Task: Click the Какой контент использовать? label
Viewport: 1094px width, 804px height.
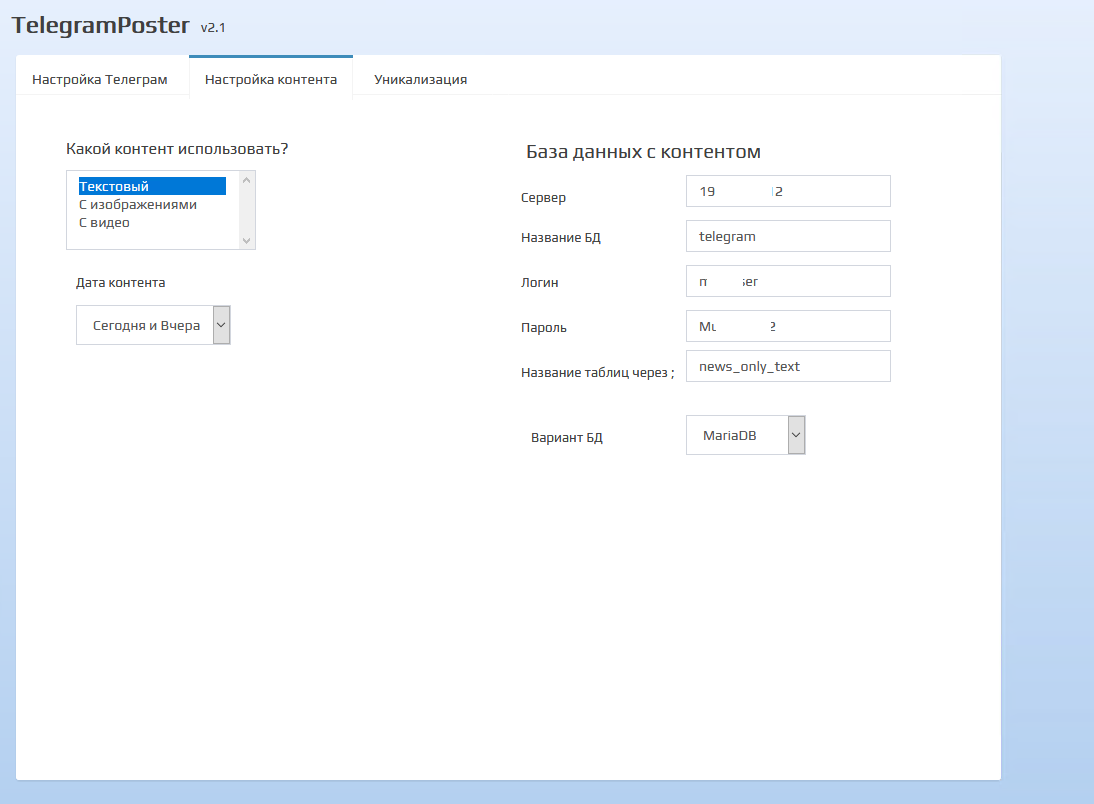Action: 177,149
